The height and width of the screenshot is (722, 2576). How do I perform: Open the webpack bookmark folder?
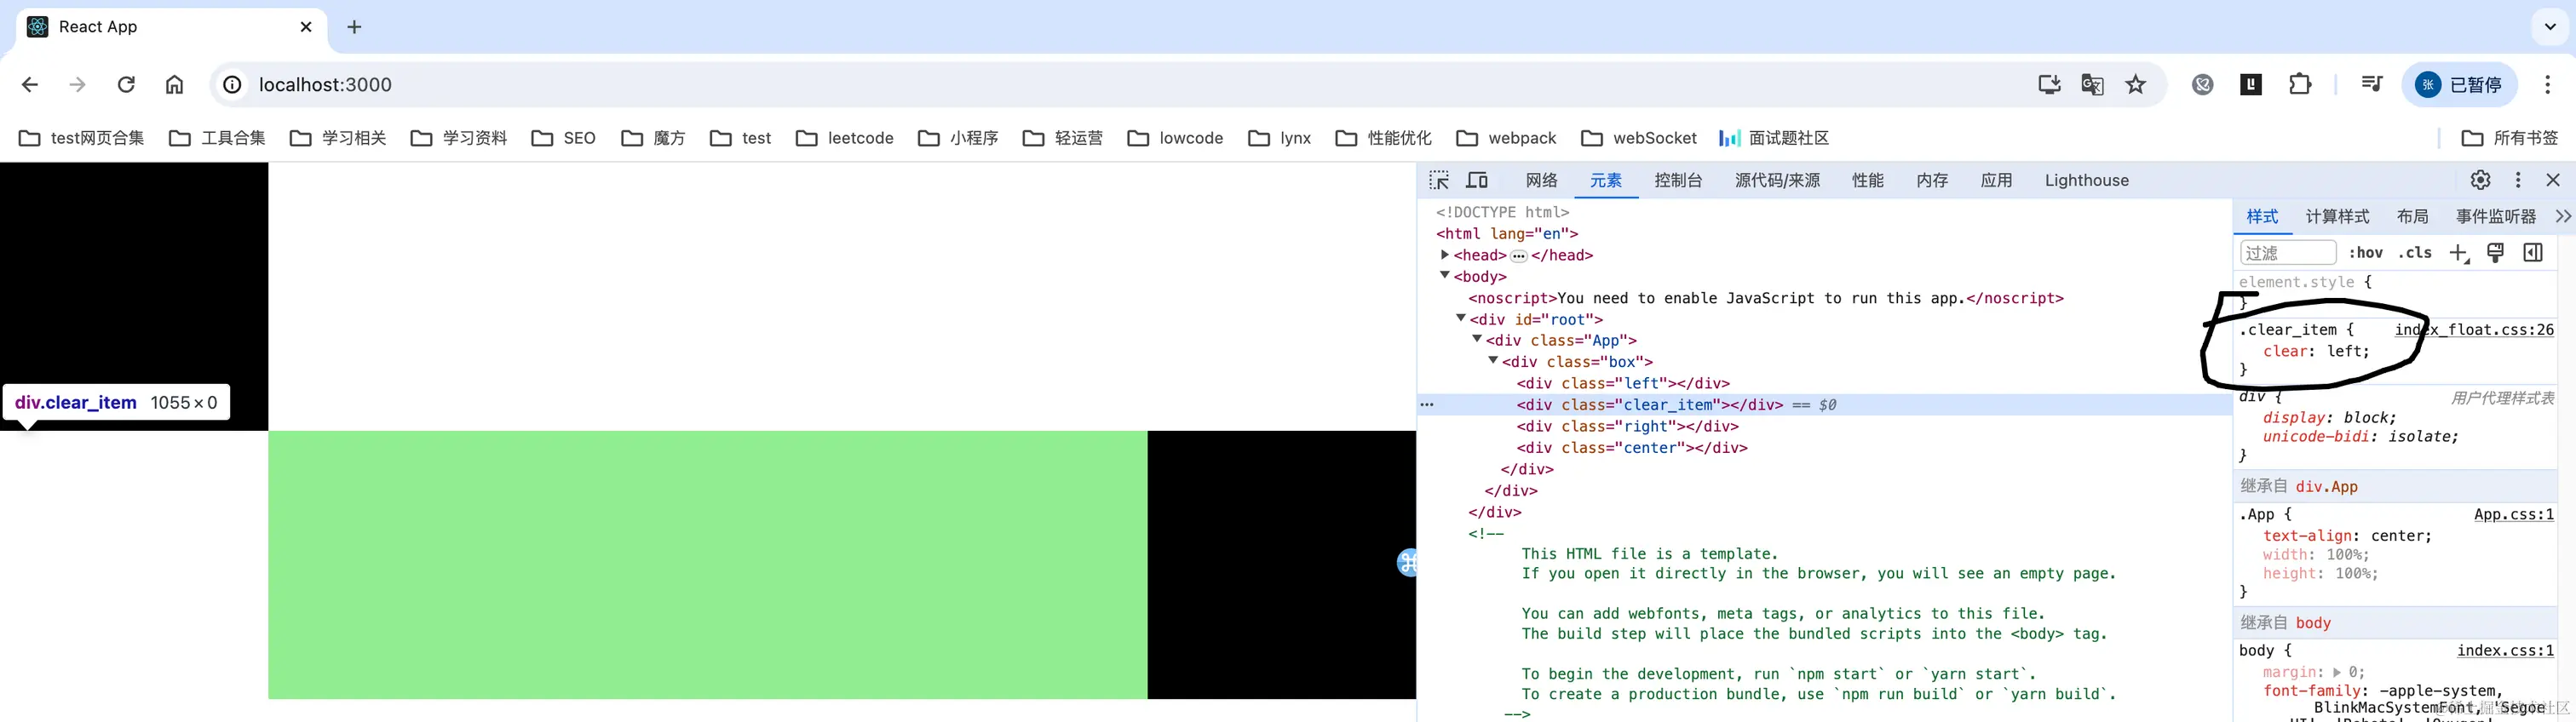(x=1506, y=138)
